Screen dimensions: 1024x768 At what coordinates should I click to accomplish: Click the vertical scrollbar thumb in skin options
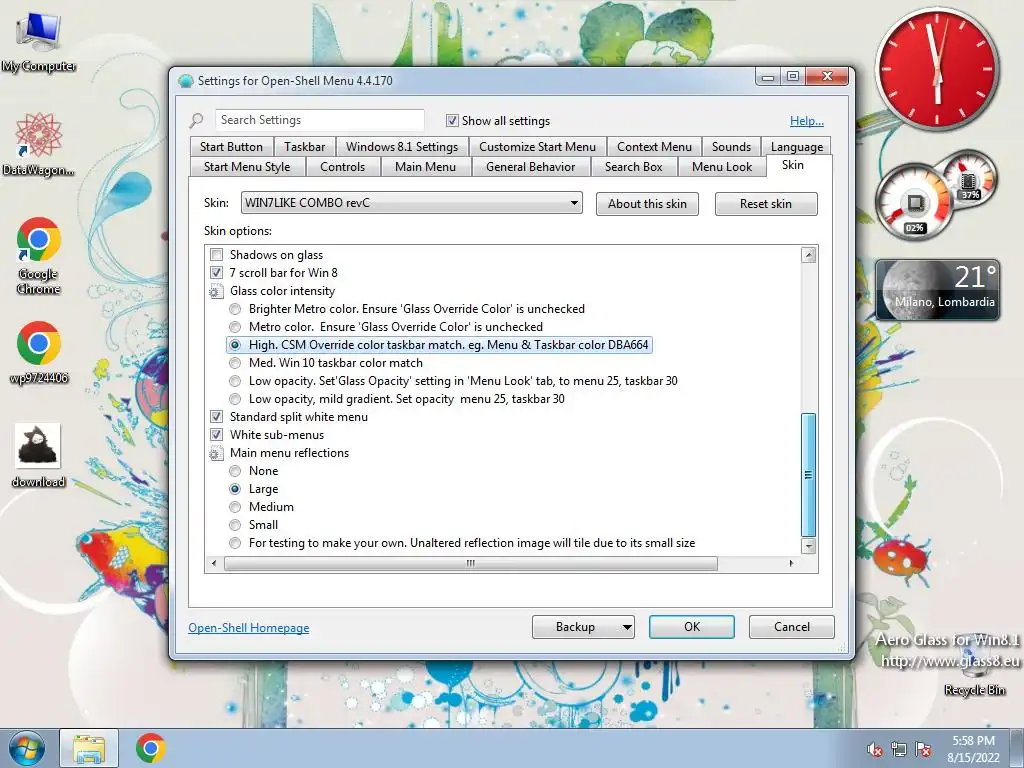[808, 475]
